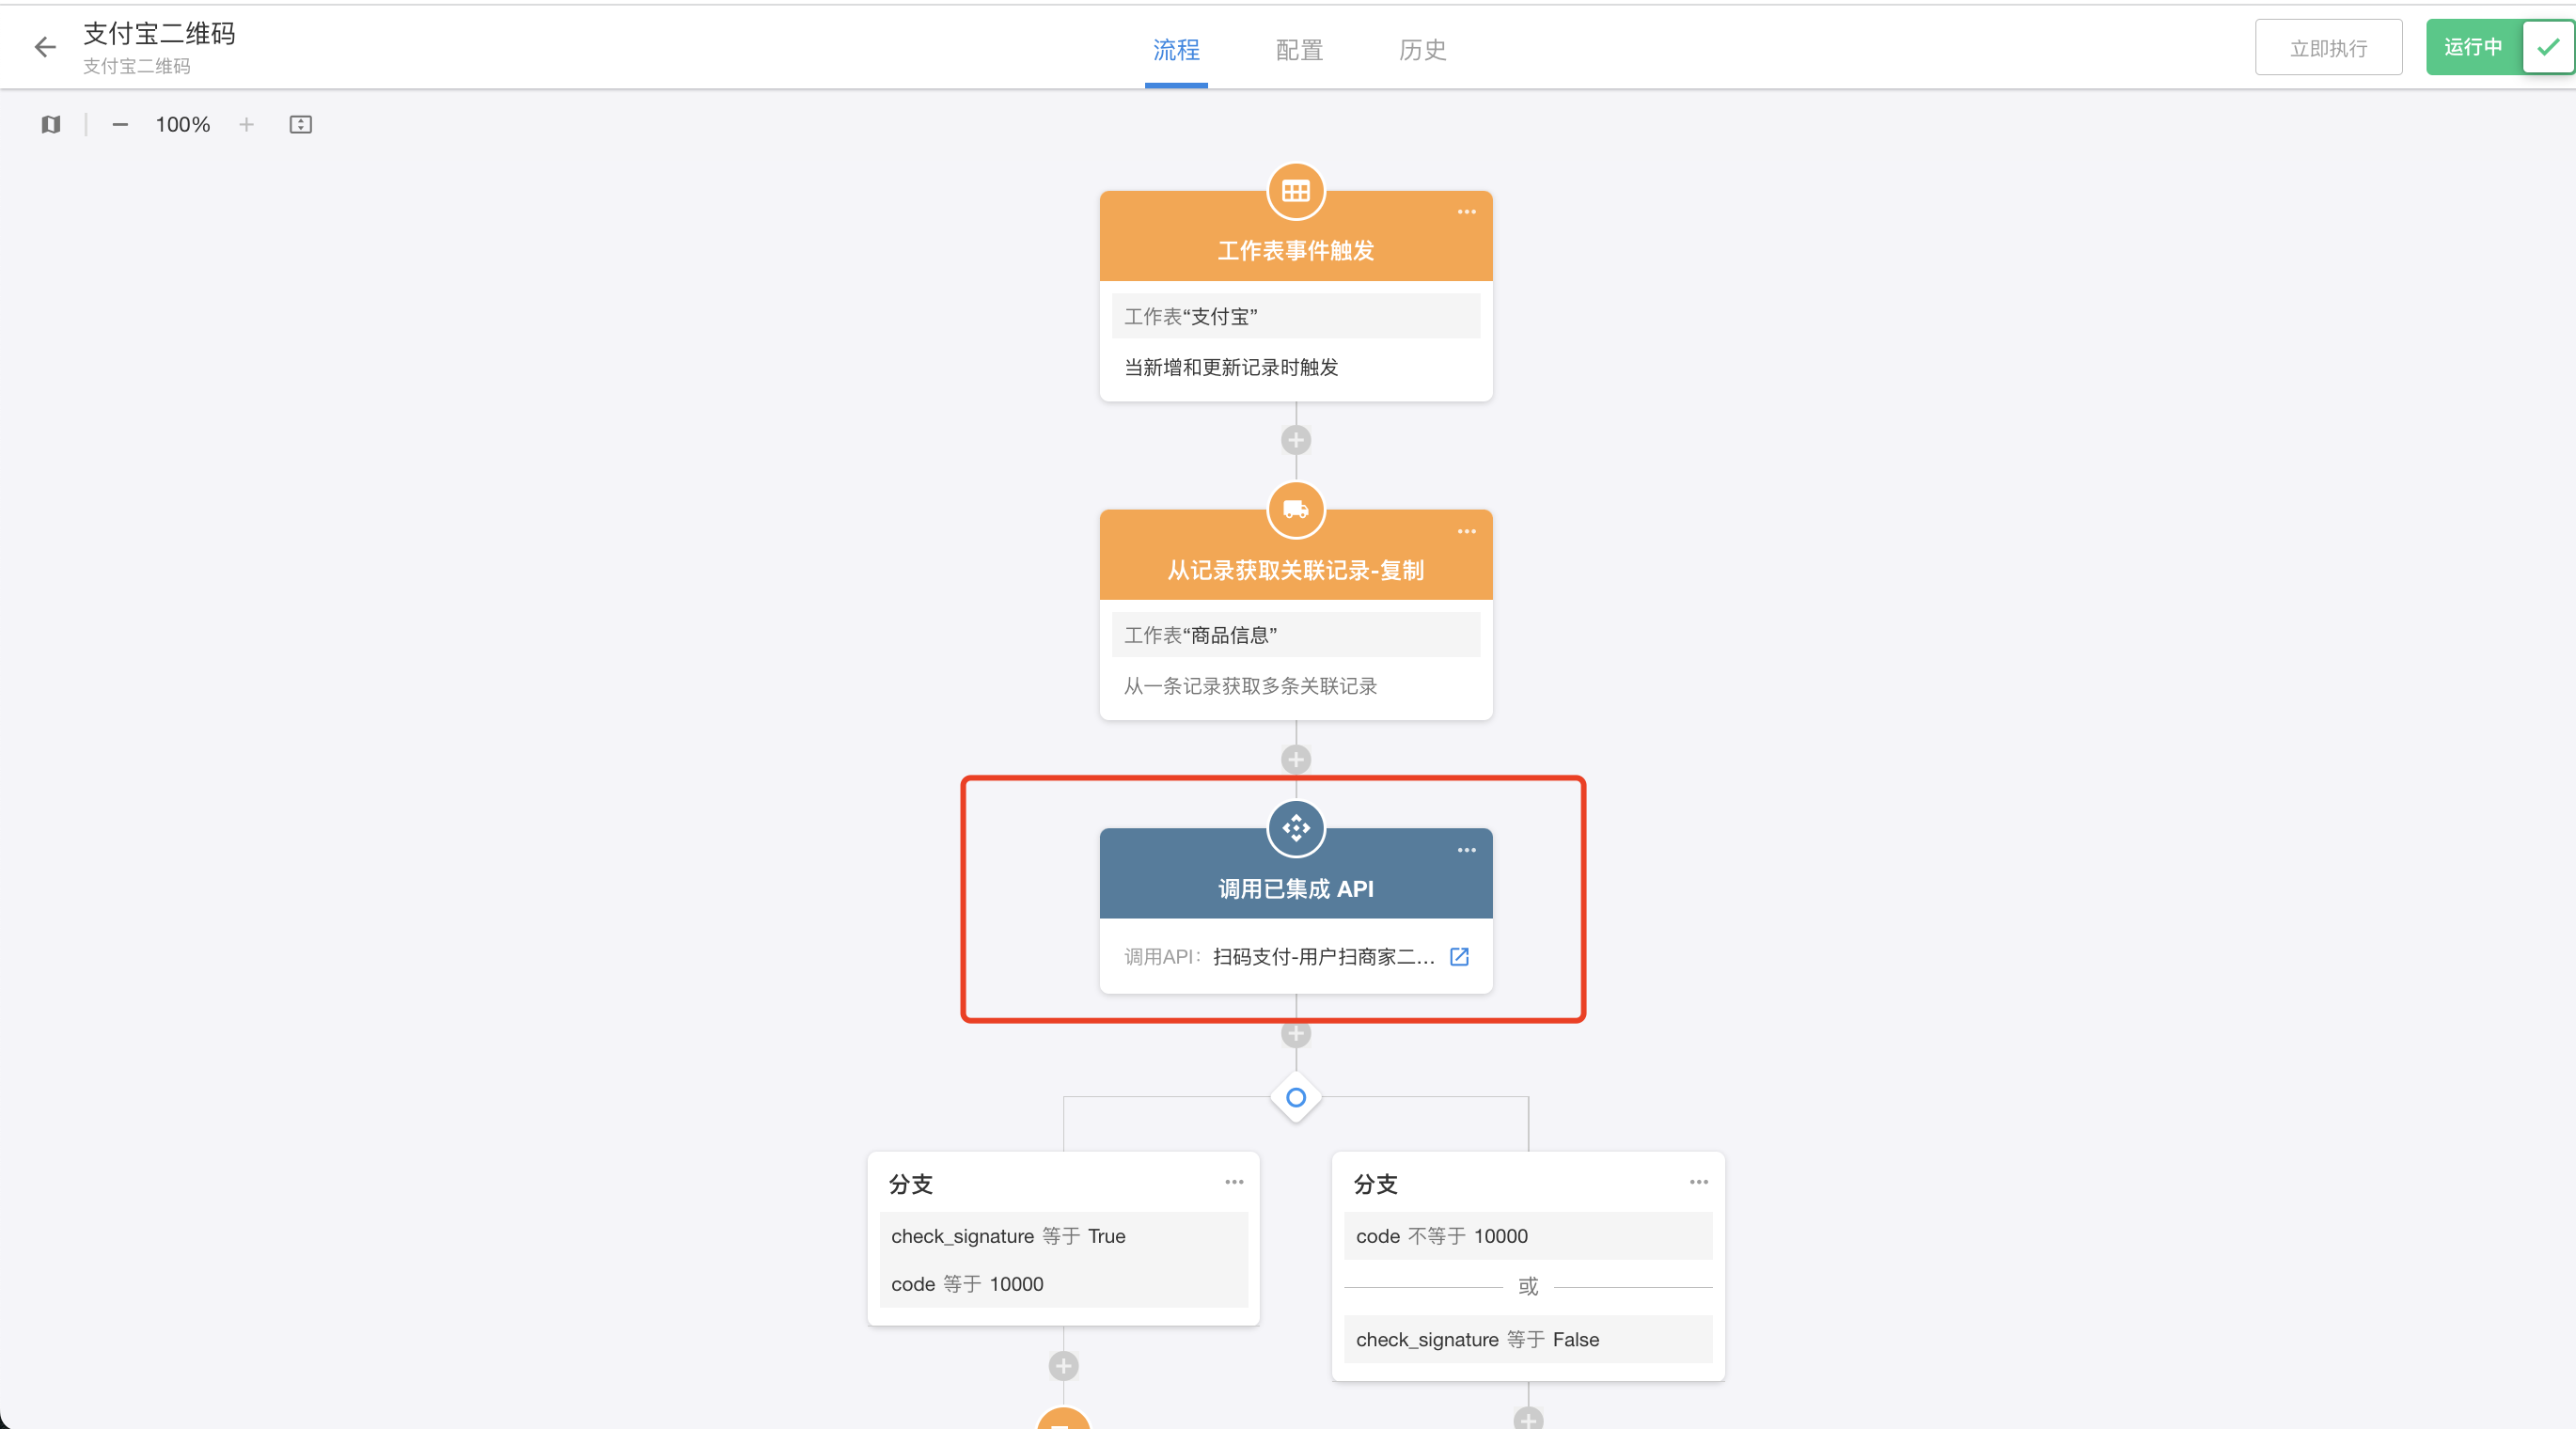Open more menu on right 分支 card
The image size is (2576, 1429).
(1698, 1182)
